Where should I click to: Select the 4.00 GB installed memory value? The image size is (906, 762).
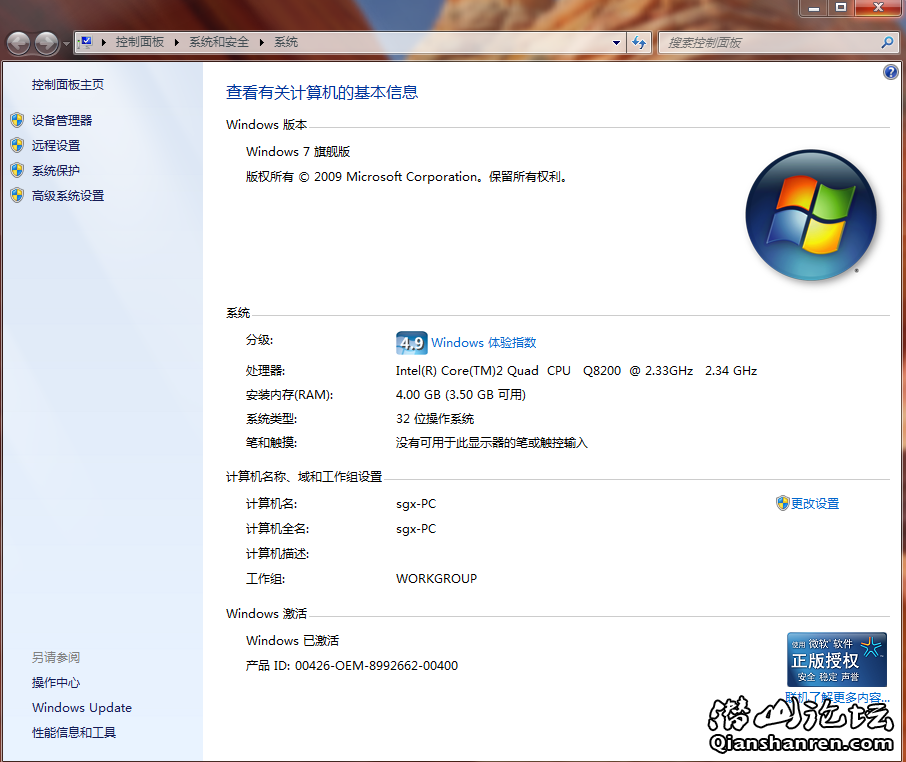point(461,395)
